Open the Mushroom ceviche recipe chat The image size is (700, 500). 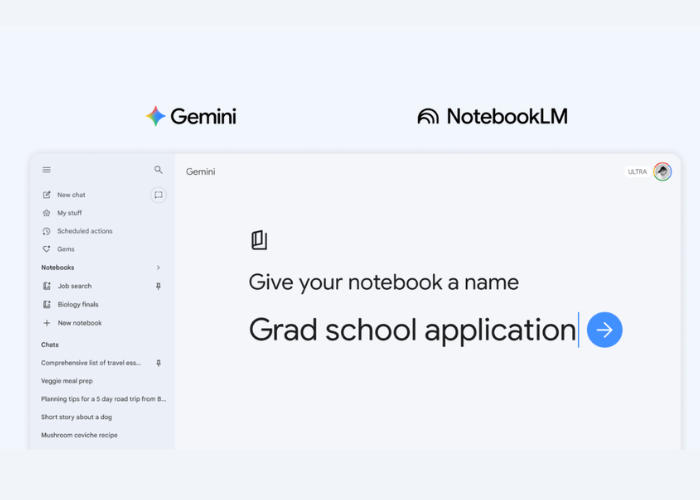pos(79,435)
